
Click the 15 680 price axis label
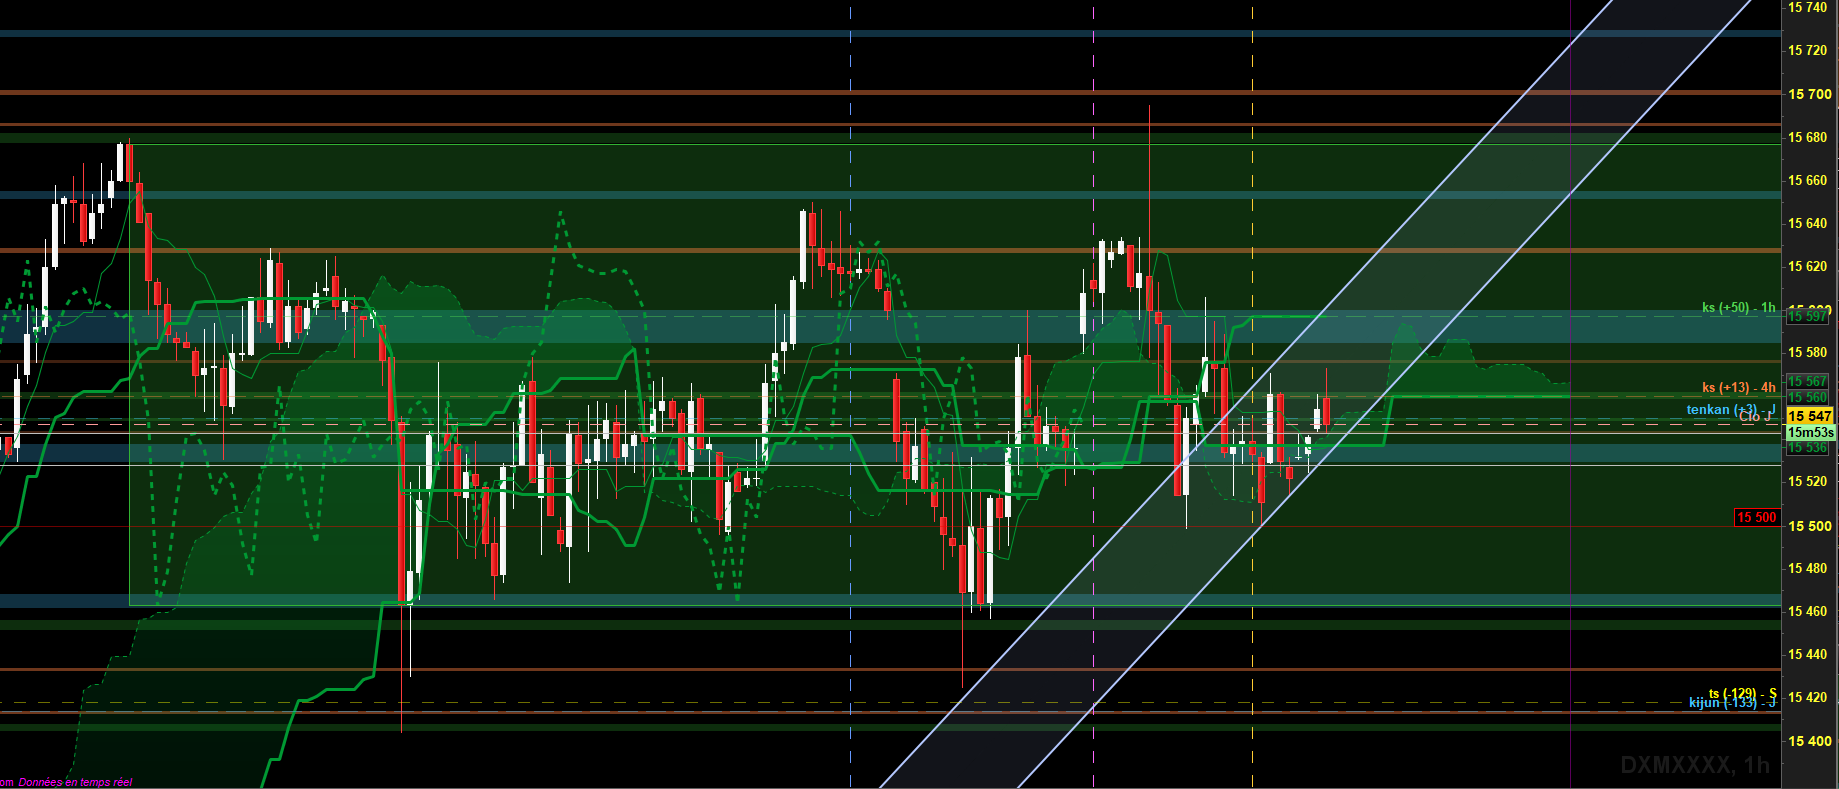(x=1808, y=137)
